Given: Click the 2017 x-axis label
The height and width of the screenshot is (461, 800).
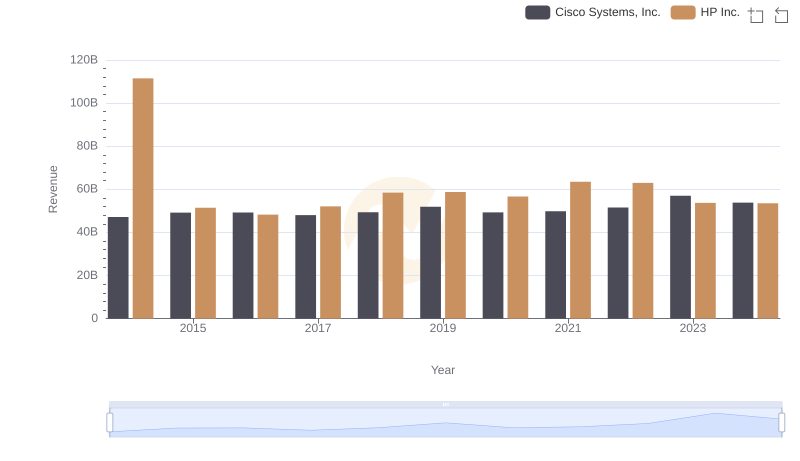Looking at the screenshot, I should pyautogui.click(x=318, y=328).
